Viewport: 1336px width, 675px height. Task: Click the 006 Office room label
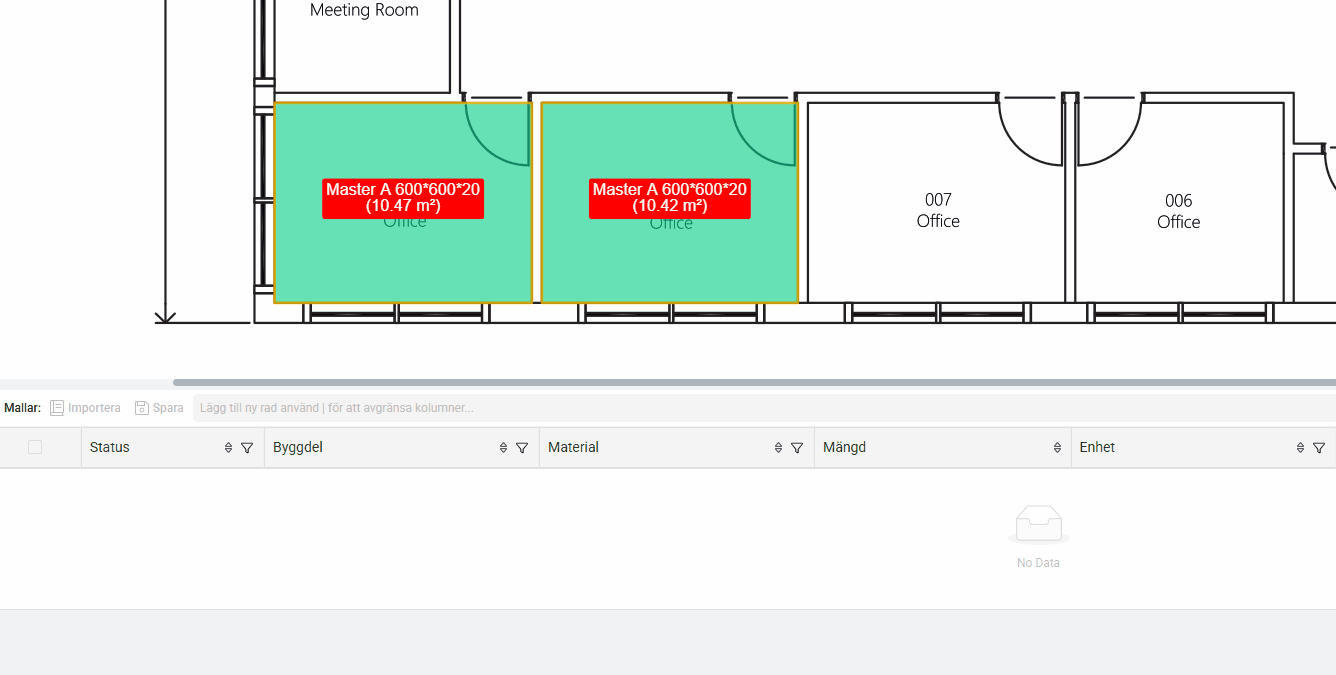click(x=1178, y=212)
